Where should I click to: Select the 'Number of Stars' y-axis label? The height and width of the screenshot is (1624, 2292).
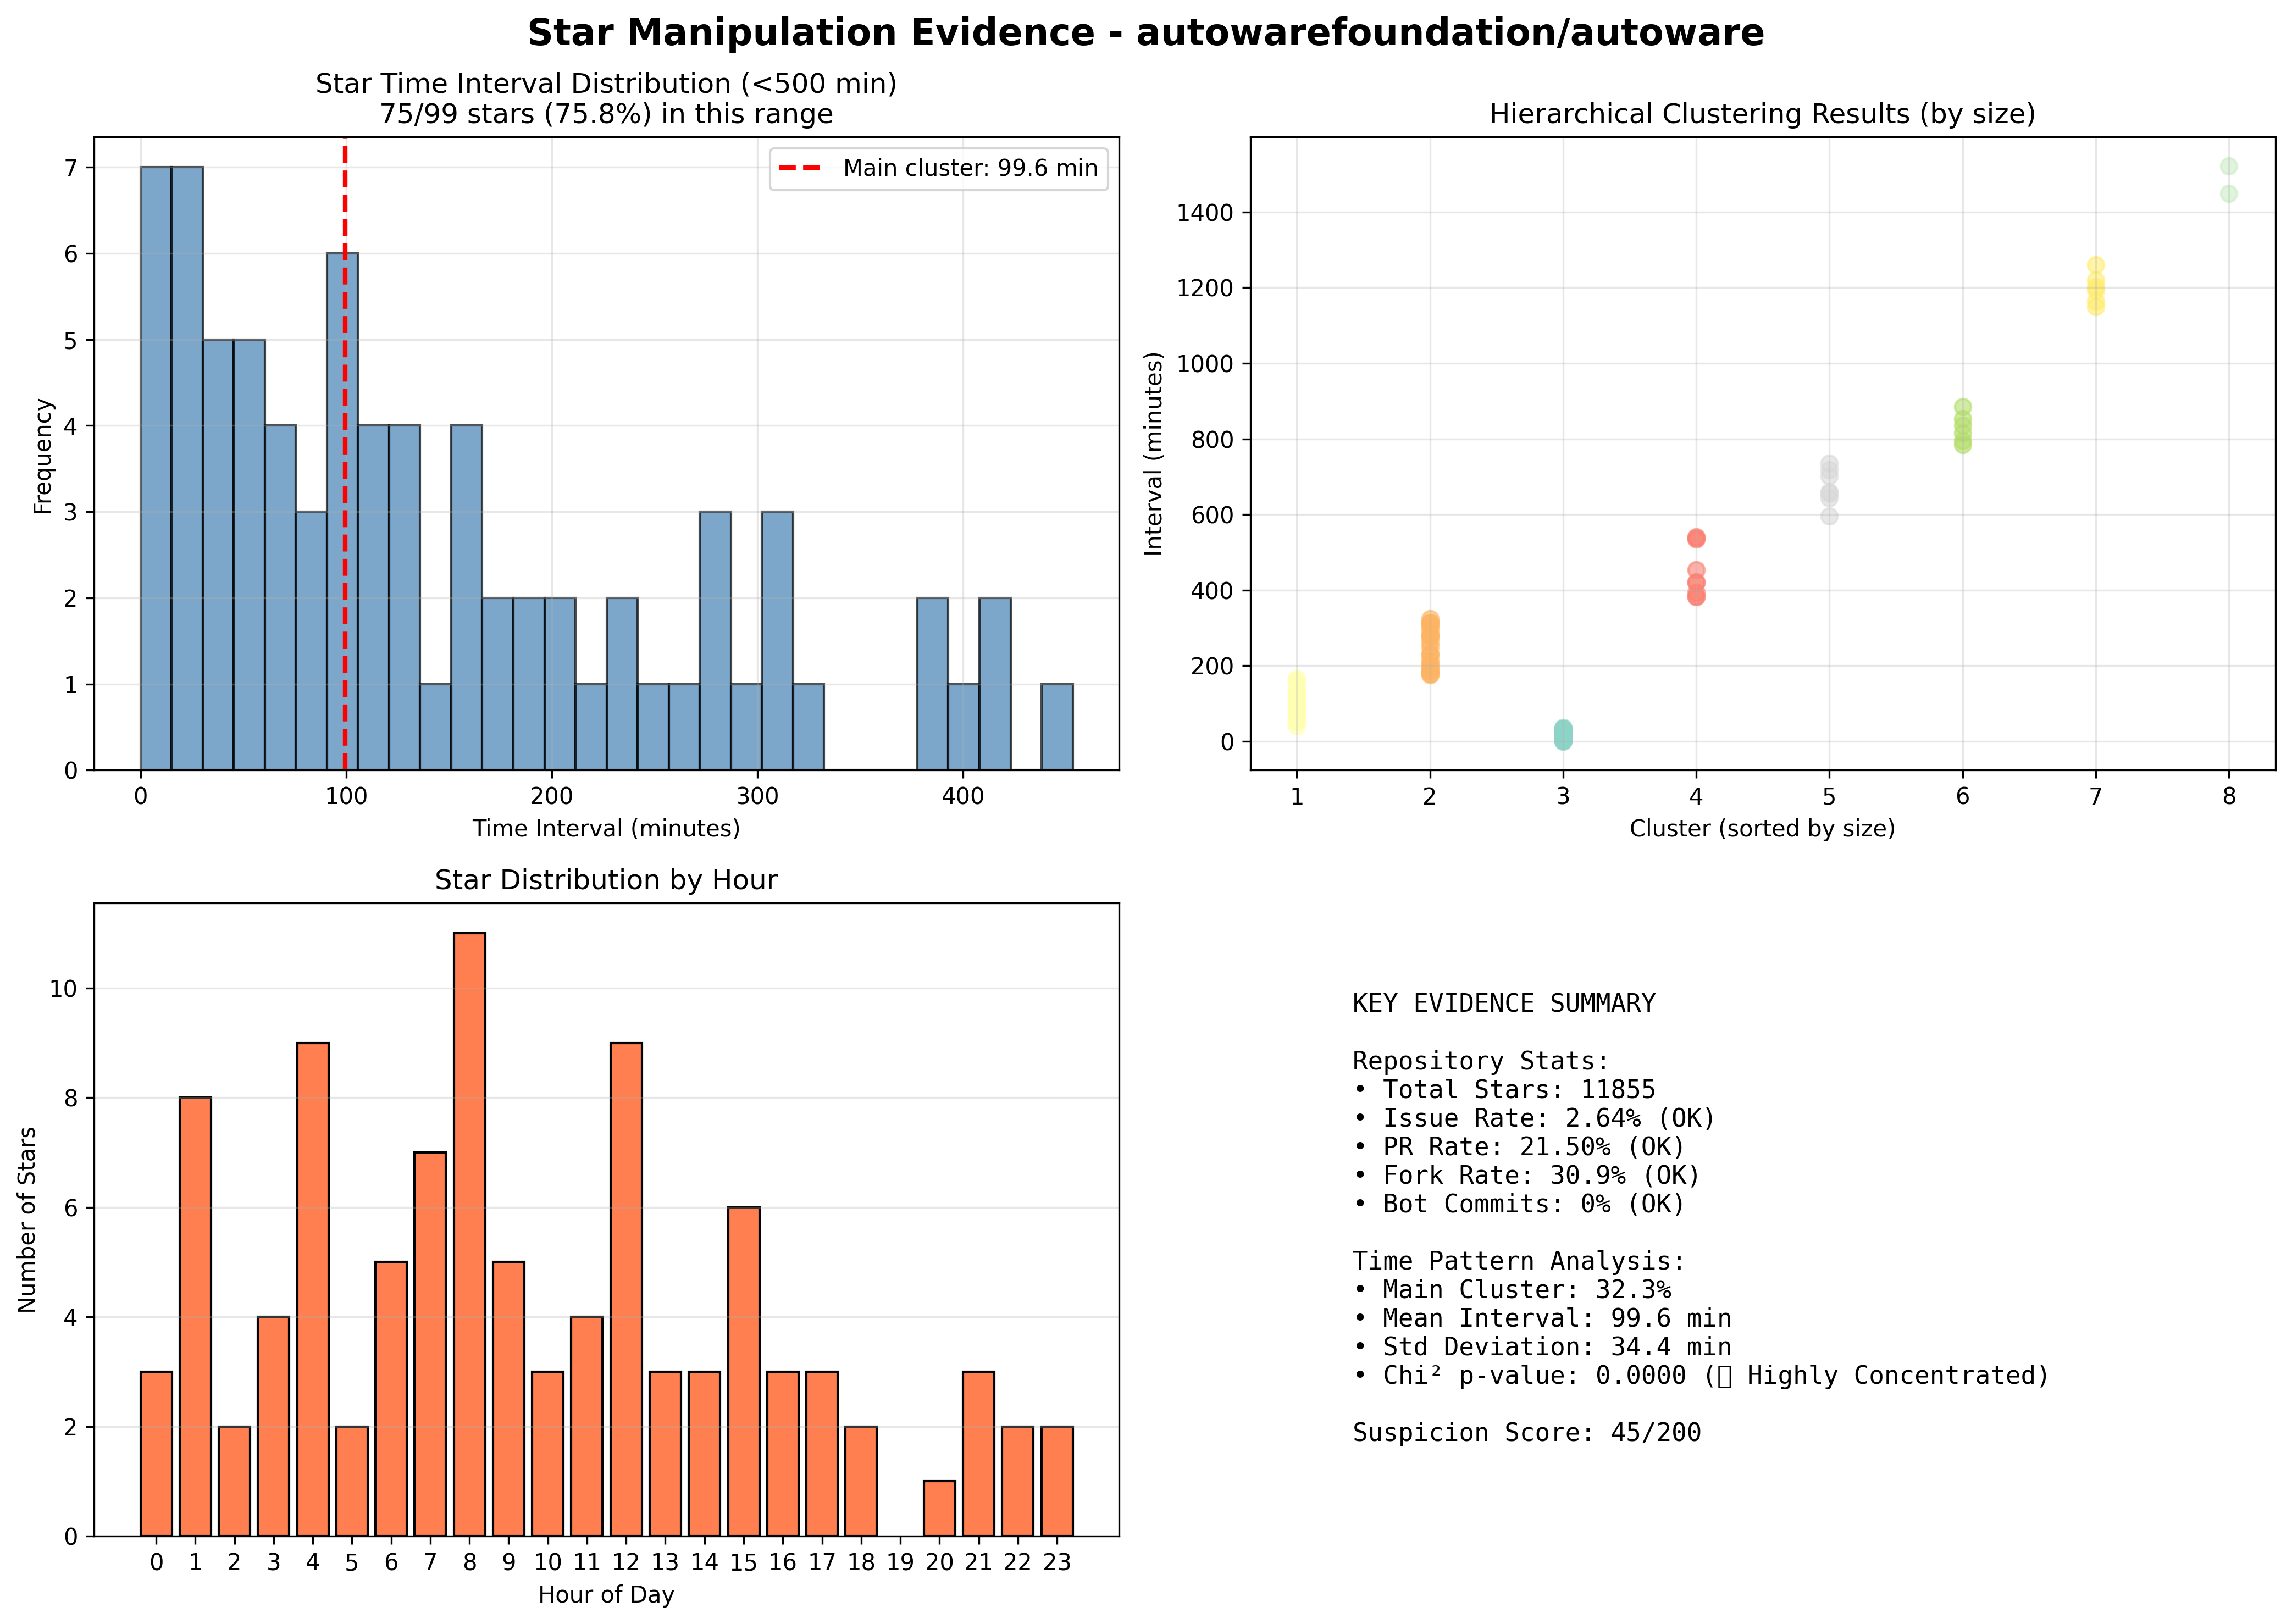click(x=27, y=1220)
